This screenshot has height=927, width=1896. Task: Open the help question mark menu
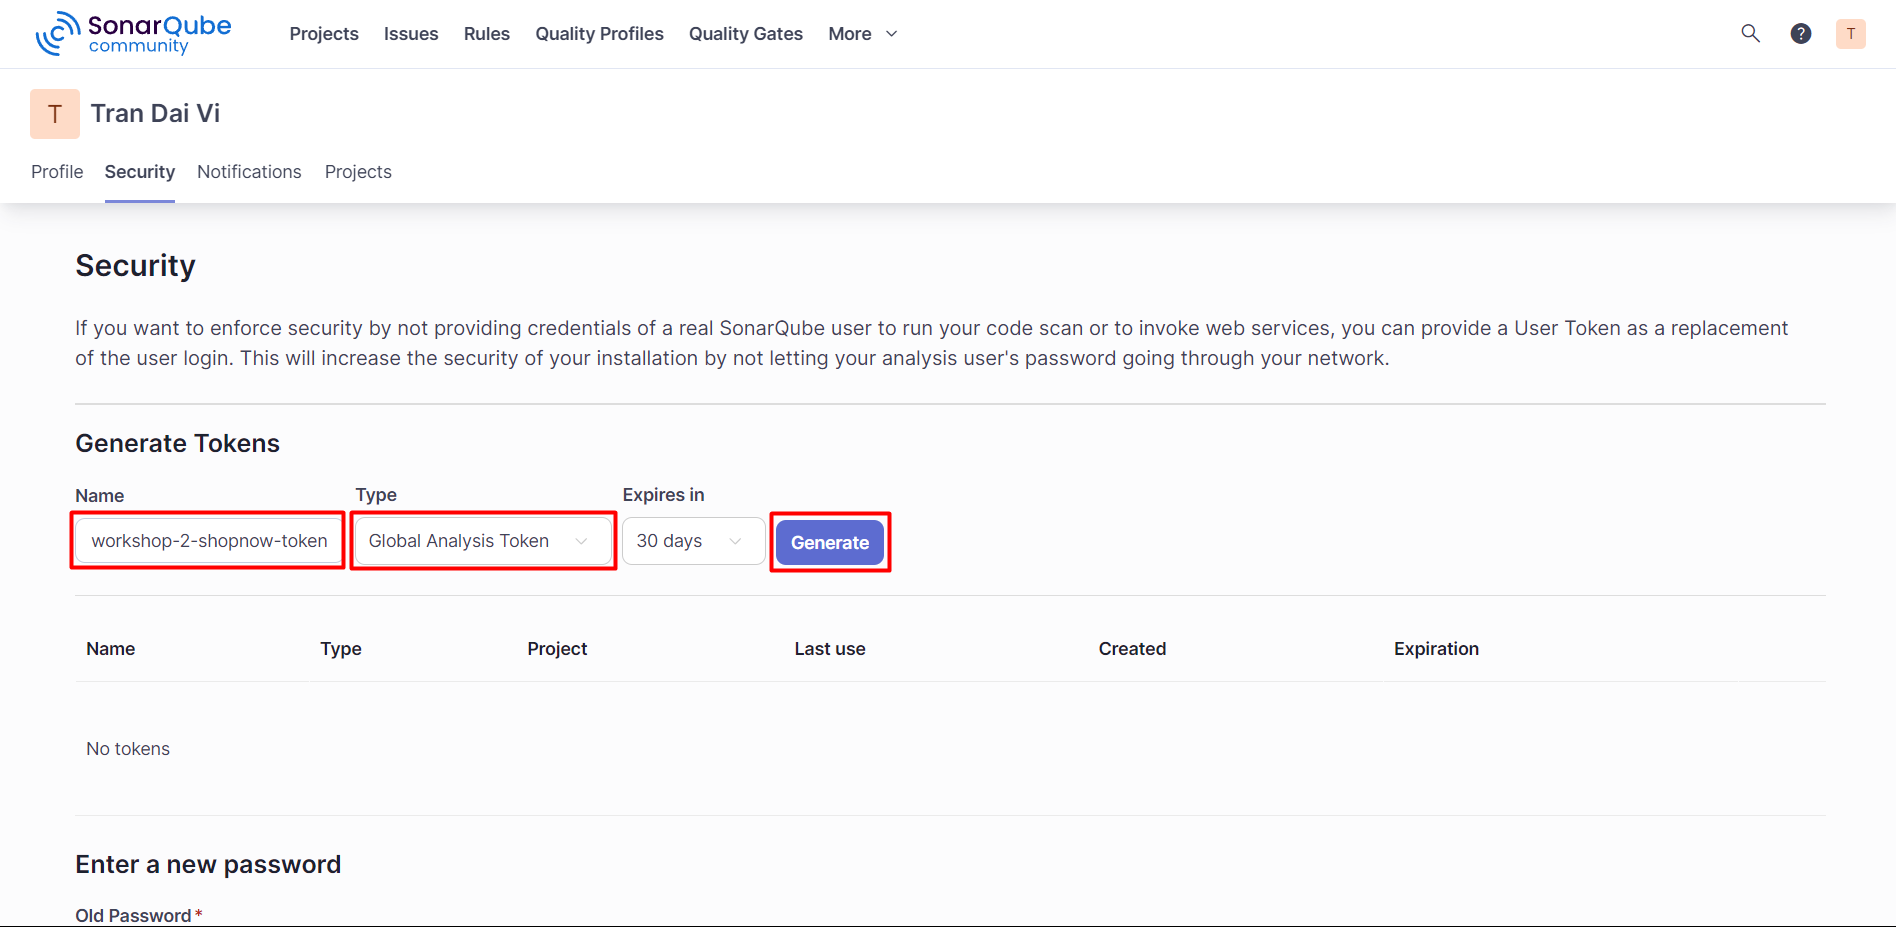(x=1801, y=33)
